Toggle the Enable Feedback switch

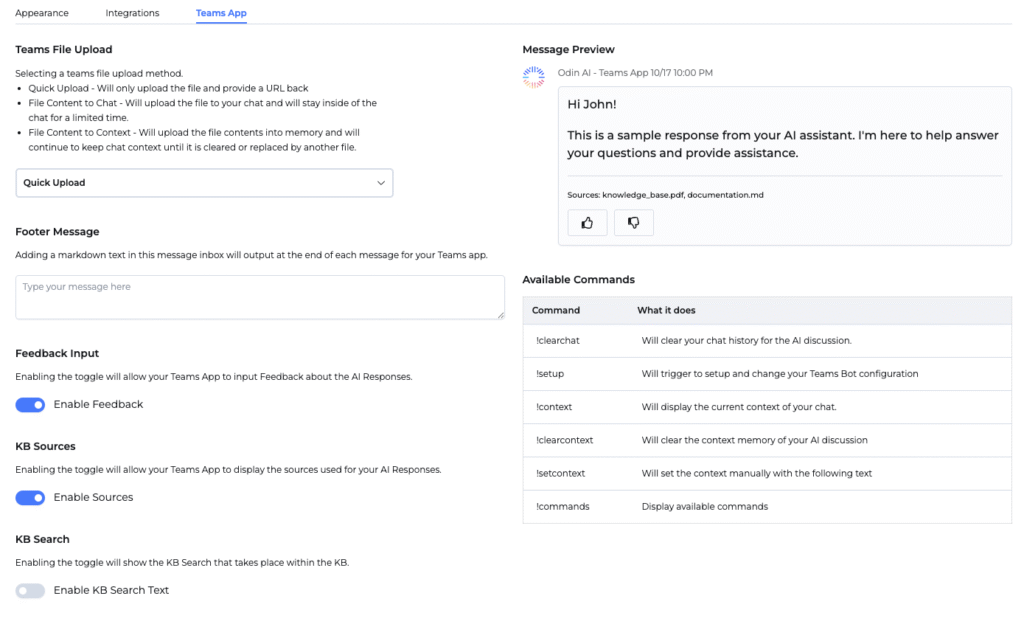30,405
